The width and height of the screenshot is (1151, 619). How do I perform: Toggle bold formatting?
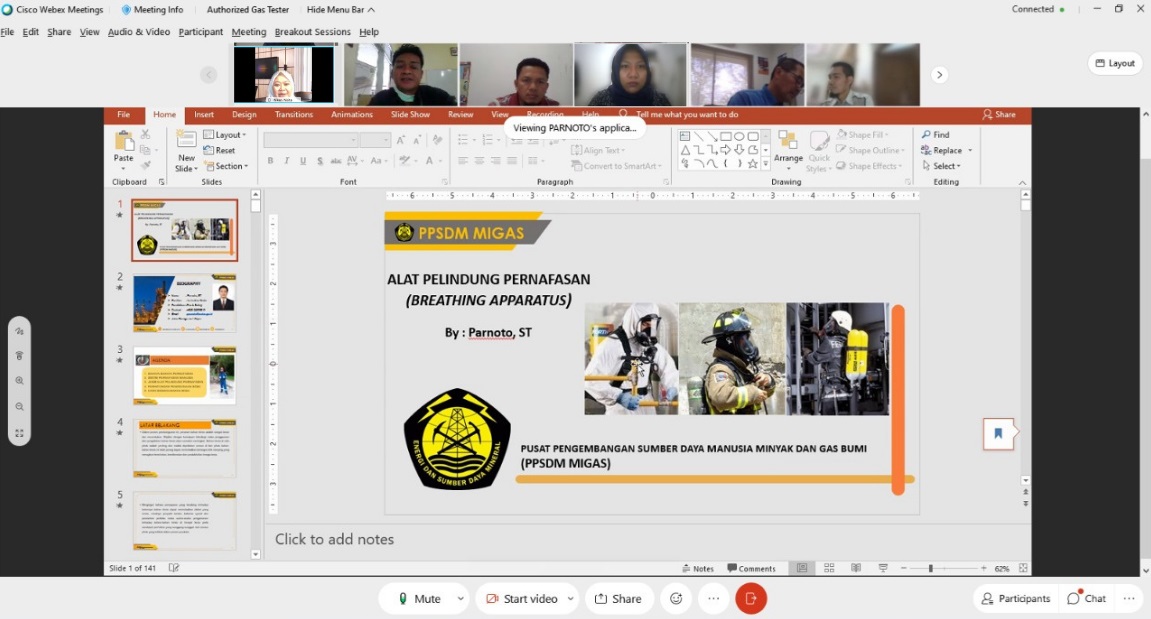pyautogui.click(x=269, y=159)
